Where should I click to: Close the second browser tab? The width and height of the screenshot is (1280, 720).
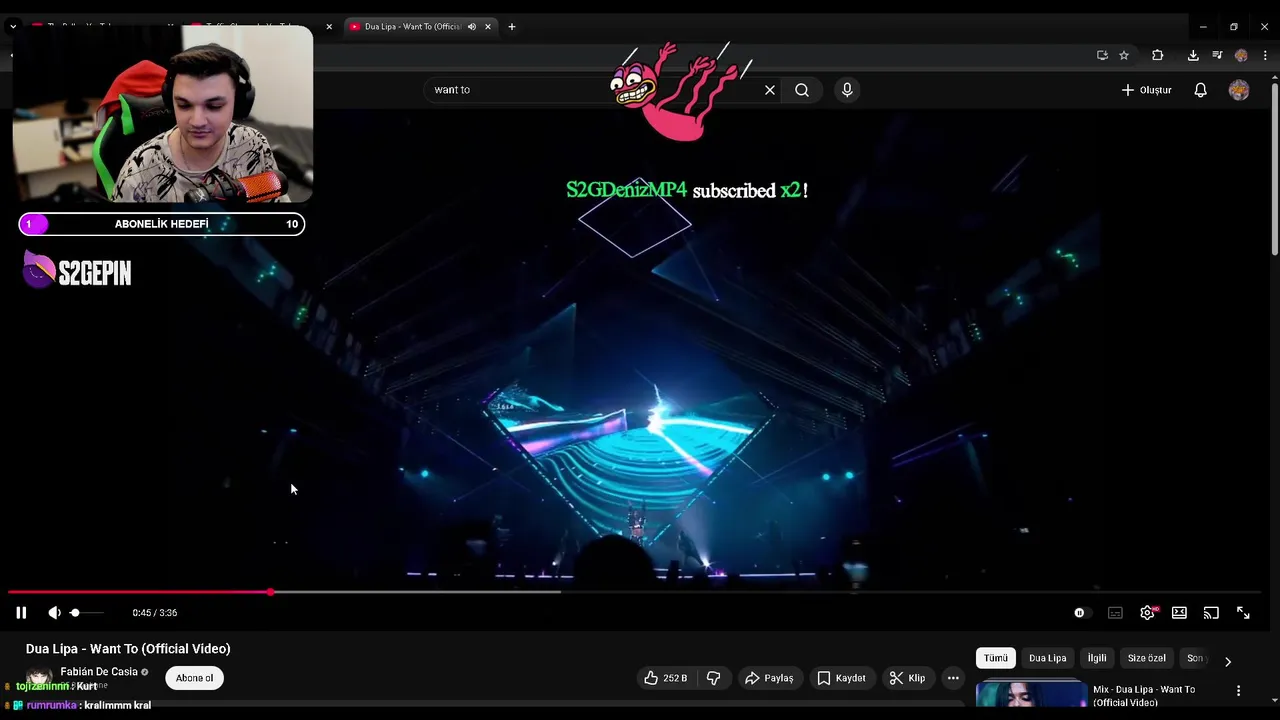329,27
